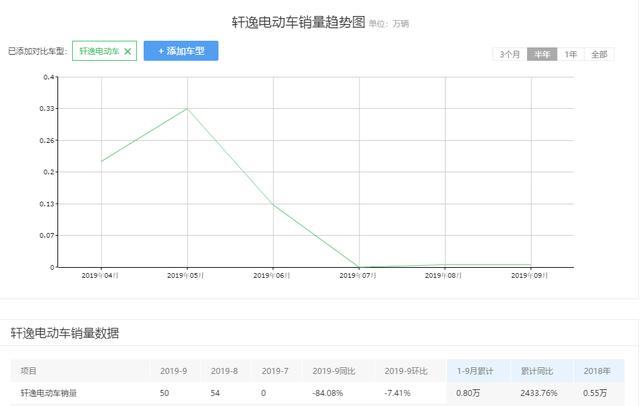640x406 pixels.
Task: Click the 2433.76% cumulative growth cell
Action: click(x=539, y=393)
